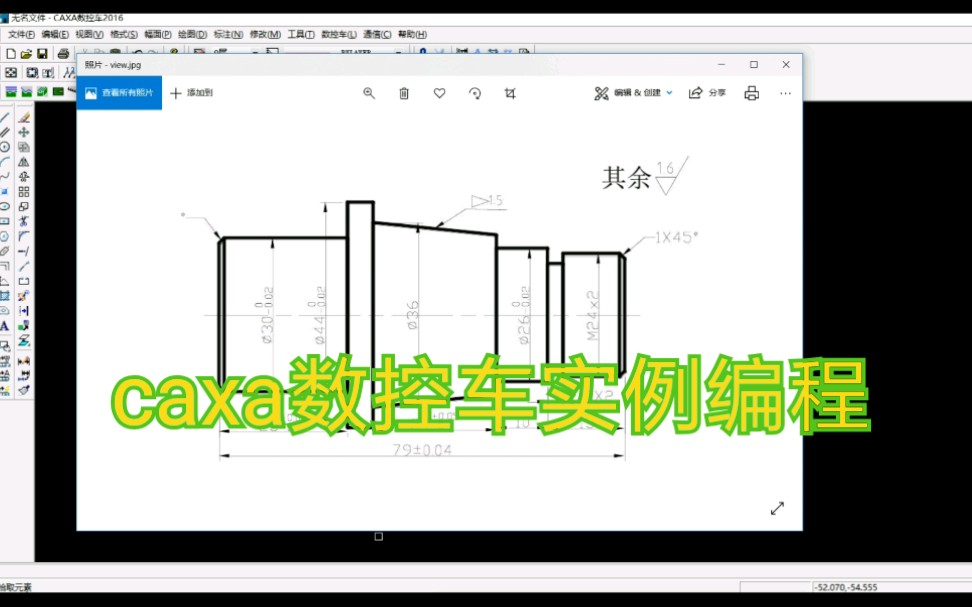Click 分享 share button in Photos
This screenshot has width=972, height=607.
click(x=707, y=93)
